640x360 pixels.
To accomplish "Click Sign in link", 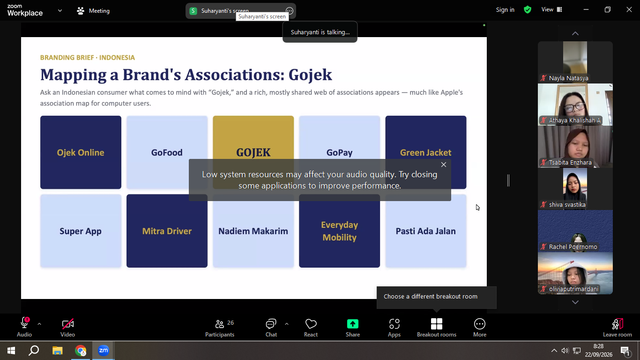I will (x=505, y=10).
